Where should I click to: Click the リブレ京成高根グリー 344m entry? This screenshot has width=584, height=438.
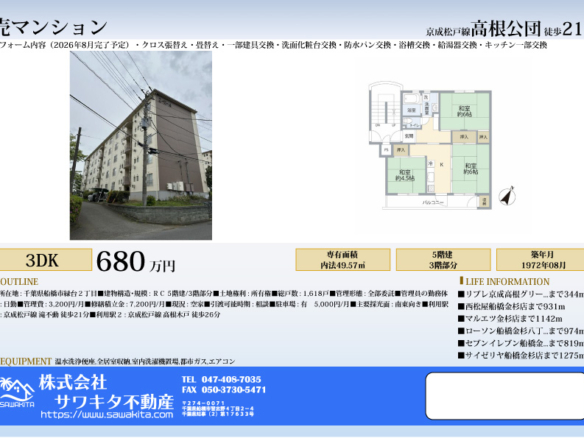[x=521, y=294]
